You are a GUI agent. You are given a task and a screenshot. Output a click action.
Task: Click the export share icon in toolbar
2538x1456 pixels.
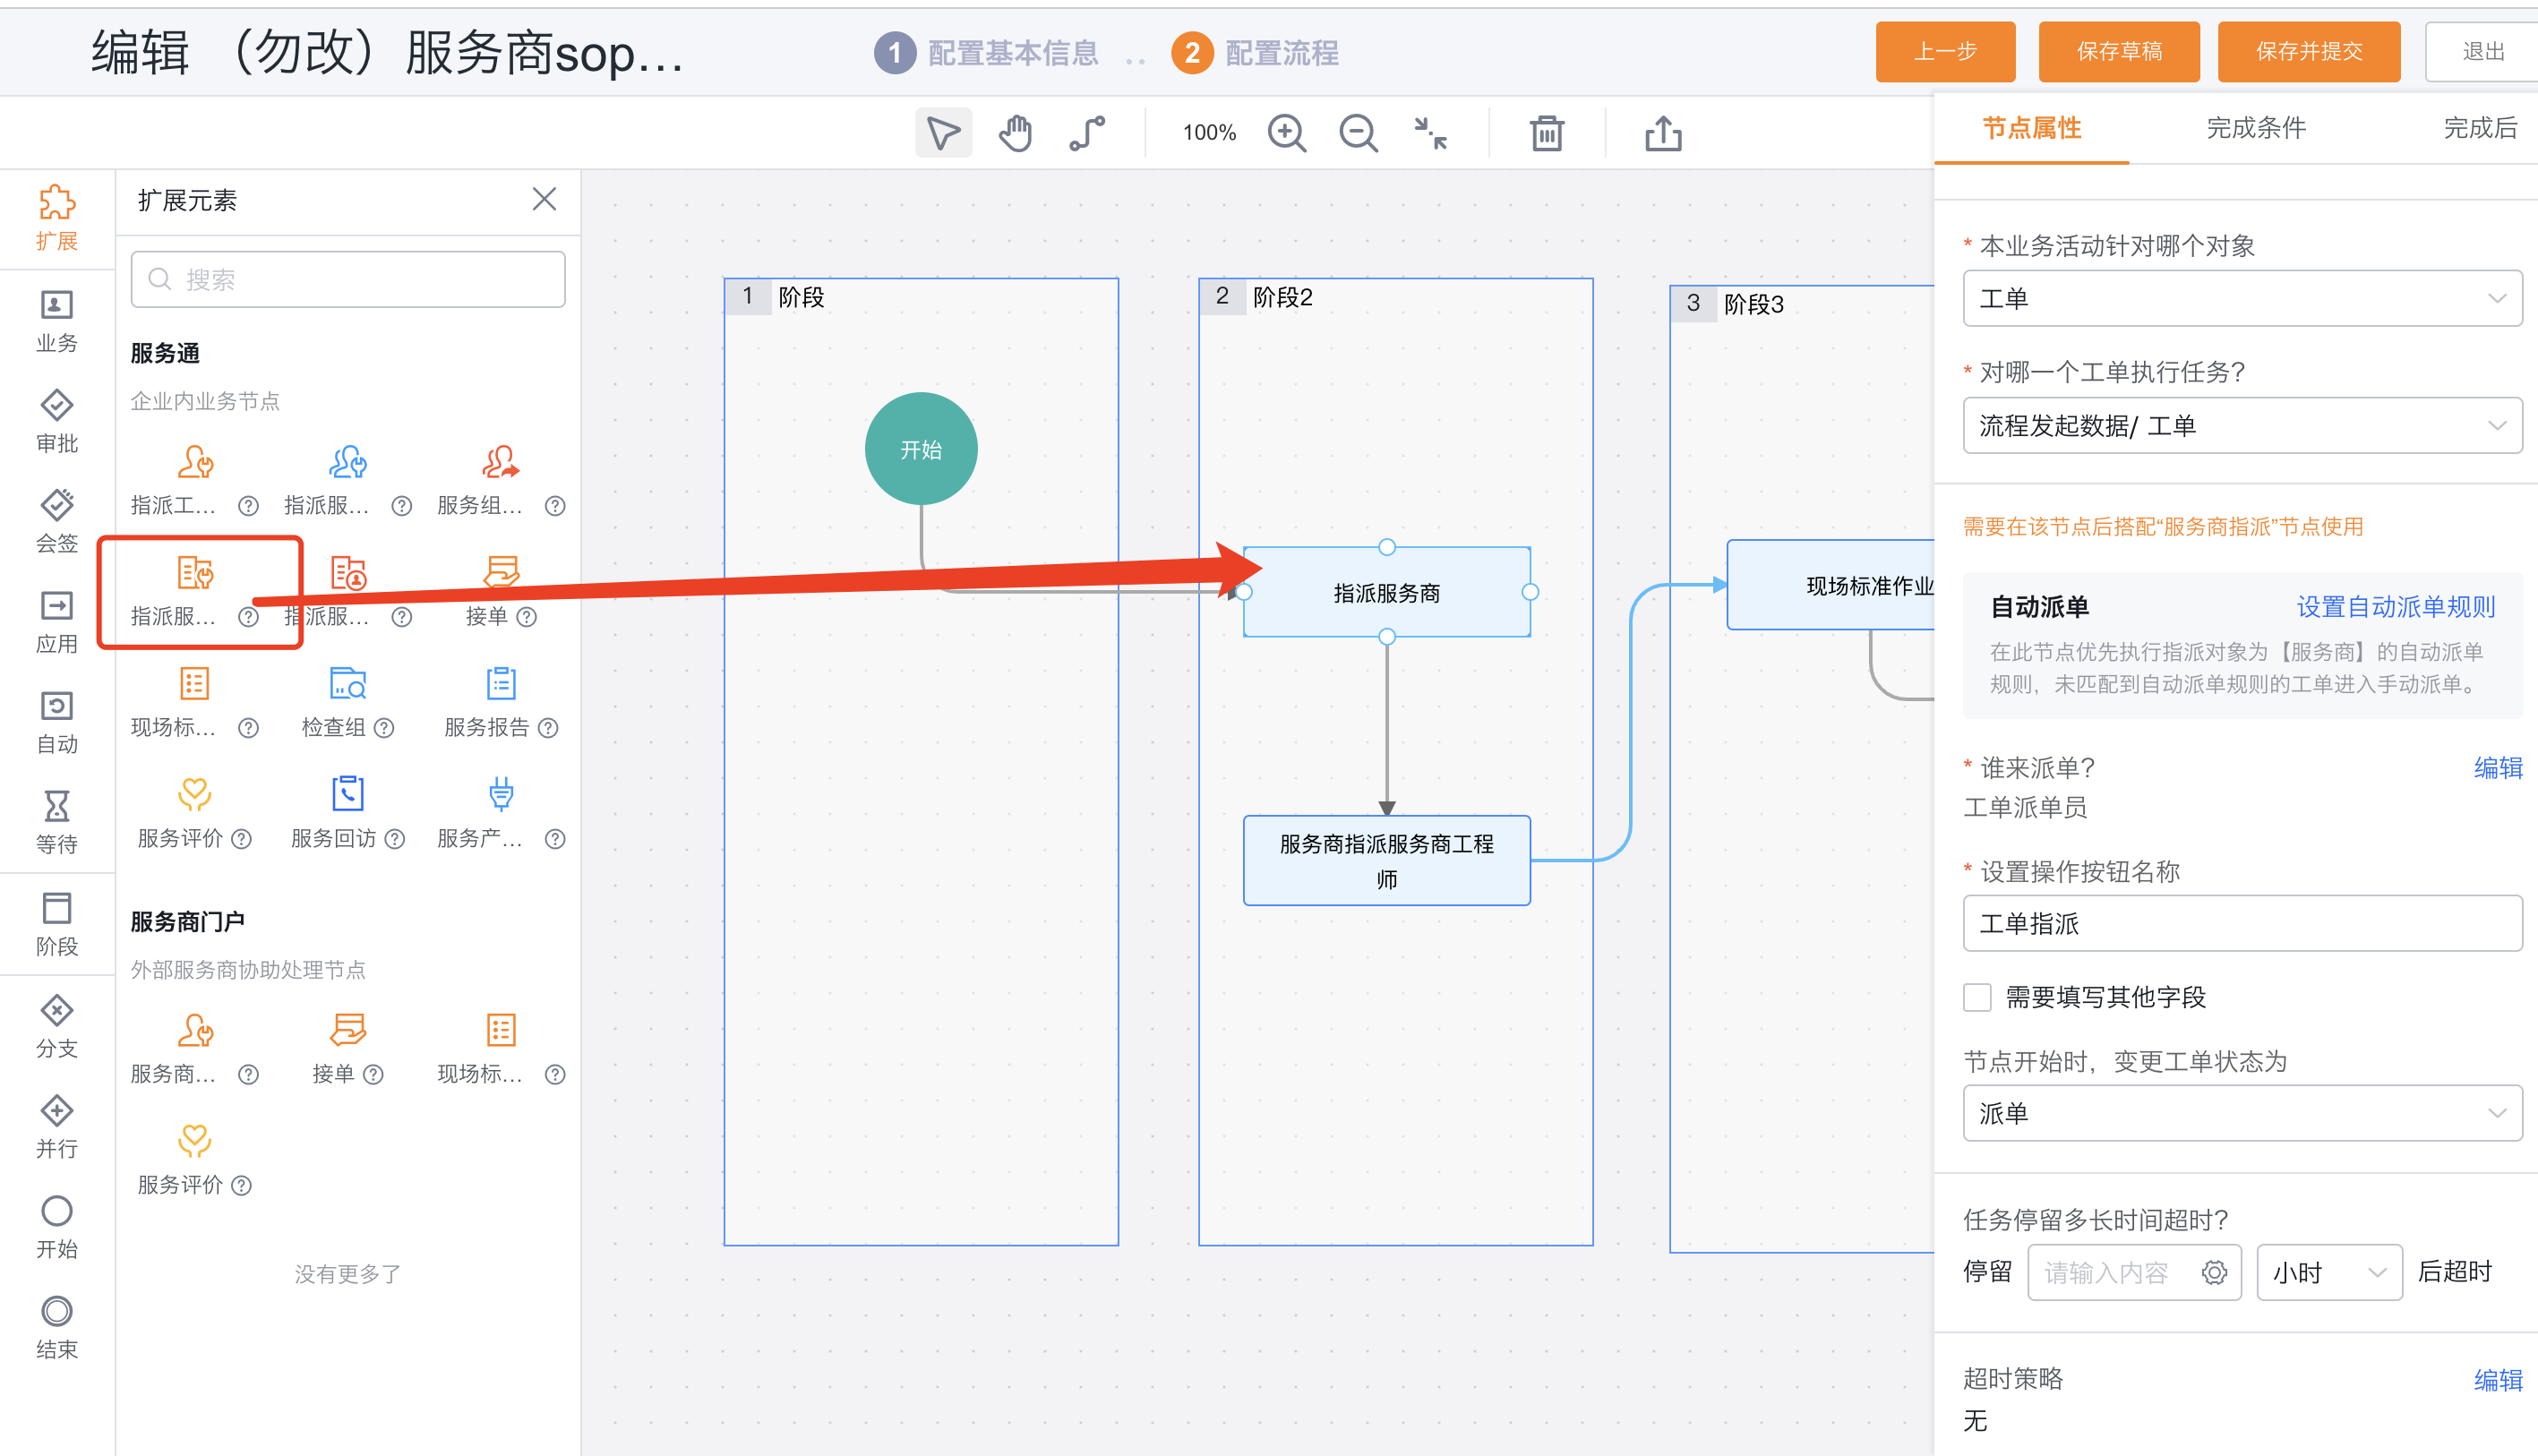tap(1663, 133)
